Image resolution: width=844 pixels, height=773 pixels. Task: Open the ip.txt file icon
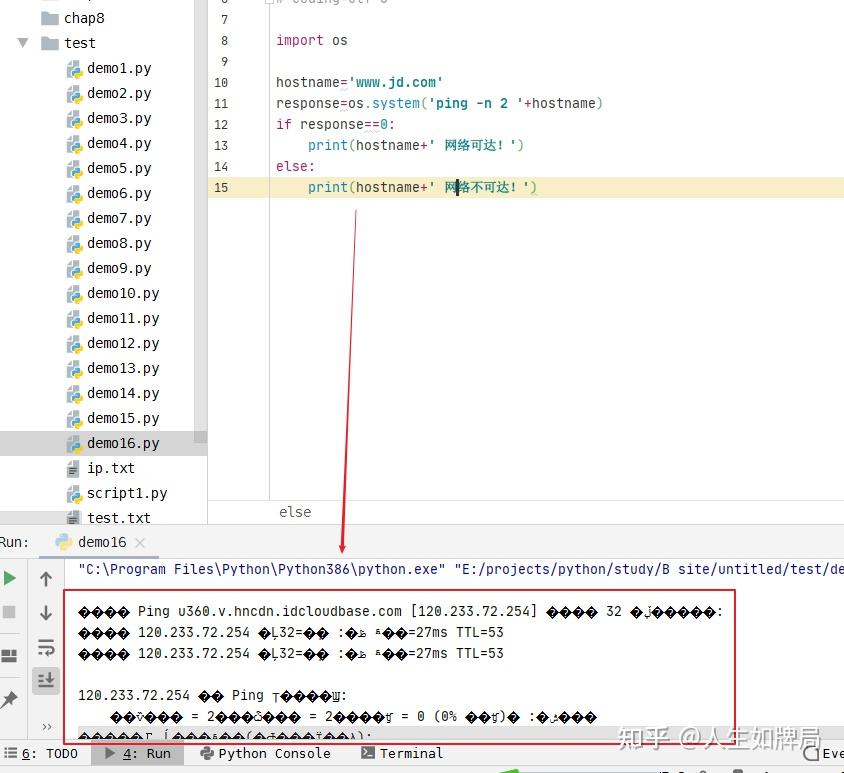pyautogui.click(x=73, y=469)
